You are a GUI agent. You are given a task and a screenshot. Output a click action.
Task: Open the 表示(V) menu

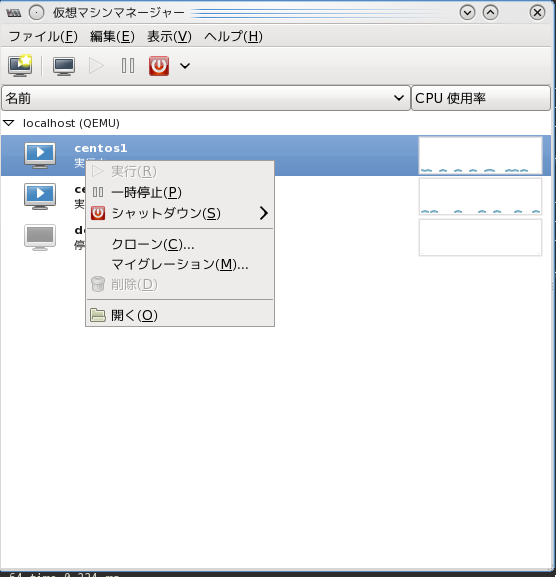click(x=169, y=36)
